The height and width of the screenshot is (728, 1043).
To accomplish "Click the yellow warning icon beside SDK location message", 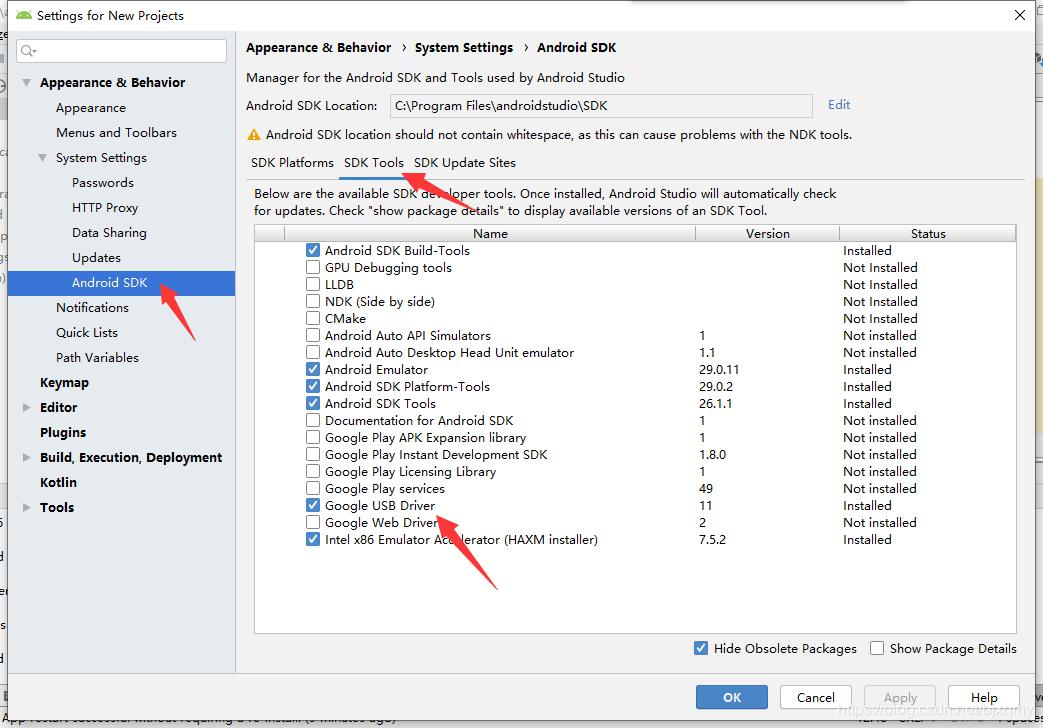I will [x=253, y=134].
